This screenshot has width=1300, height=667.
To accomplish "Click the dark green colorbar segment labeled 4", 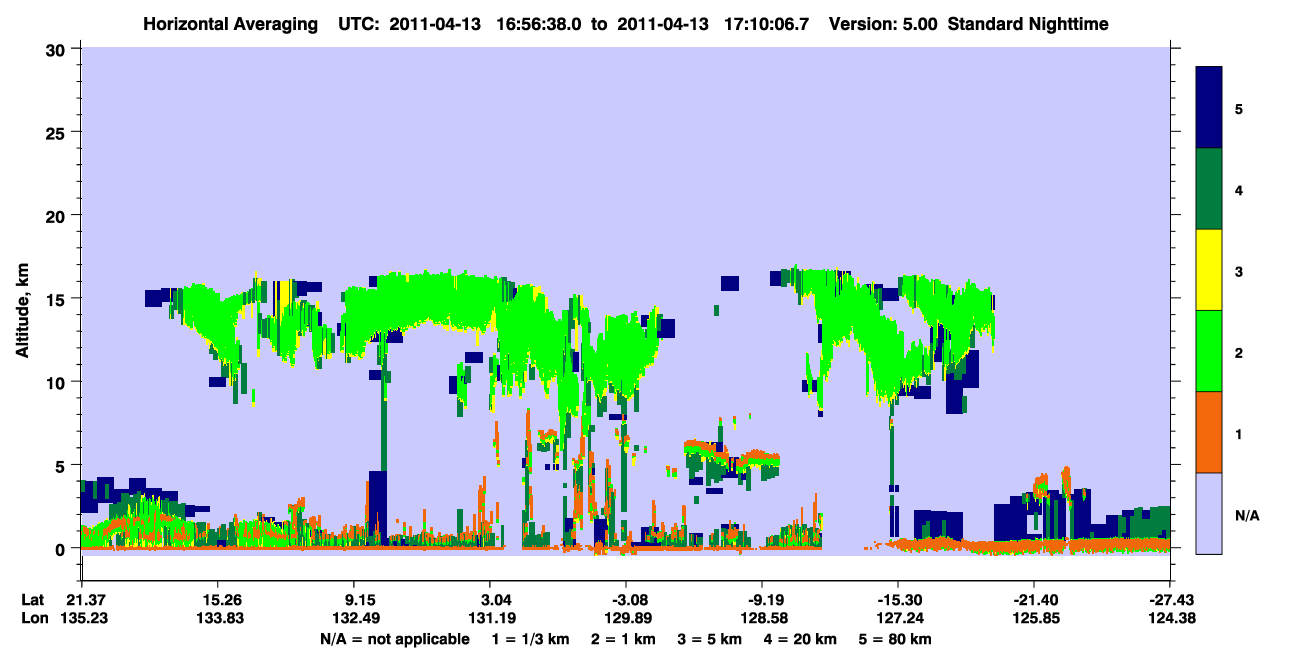I will [1209, 189].
